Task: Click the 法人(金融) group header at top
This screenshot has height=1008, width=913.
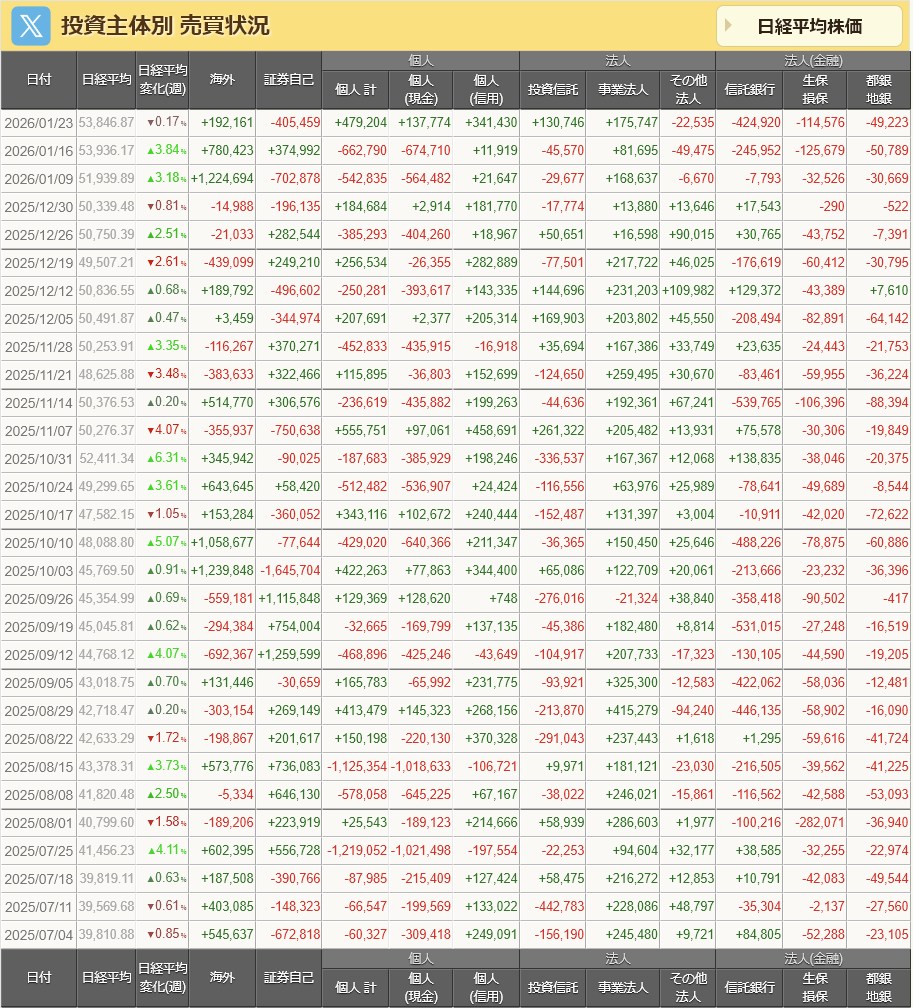Action: 813,60
